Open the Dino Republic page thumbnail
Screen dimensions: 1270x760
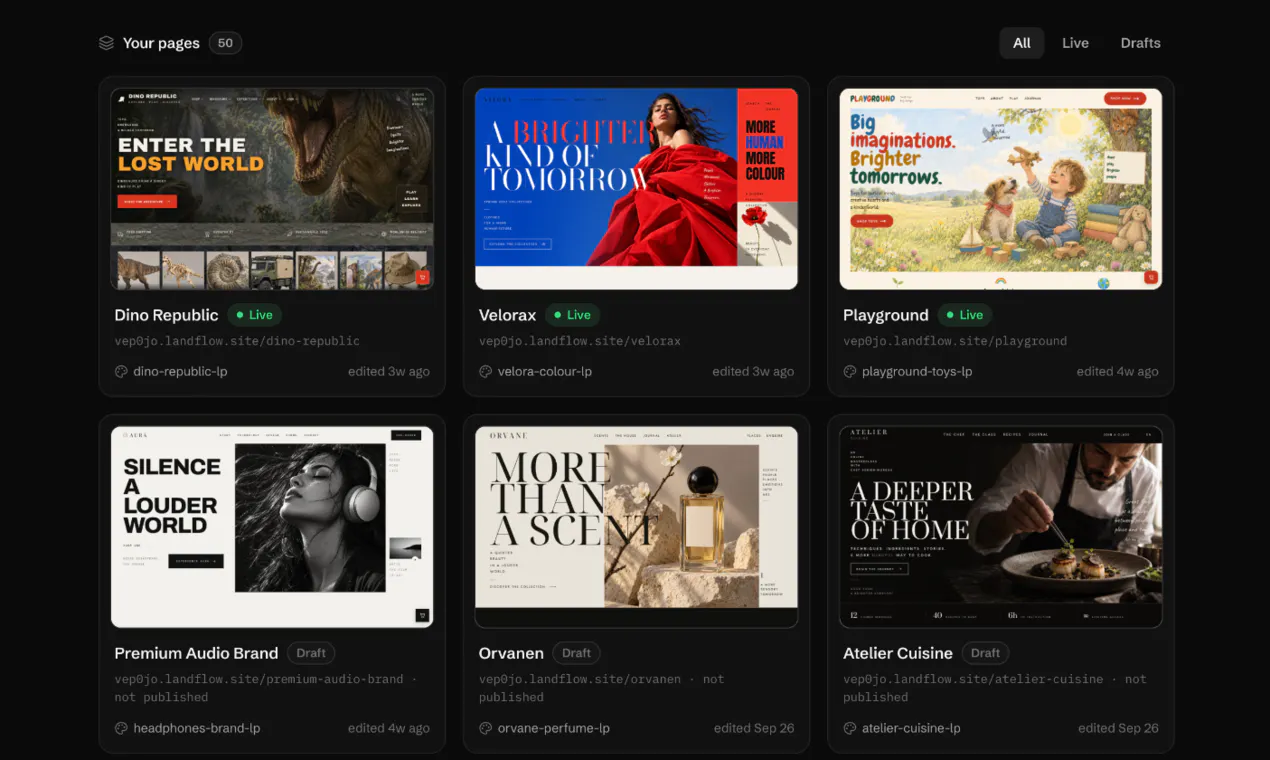(272, 189)
